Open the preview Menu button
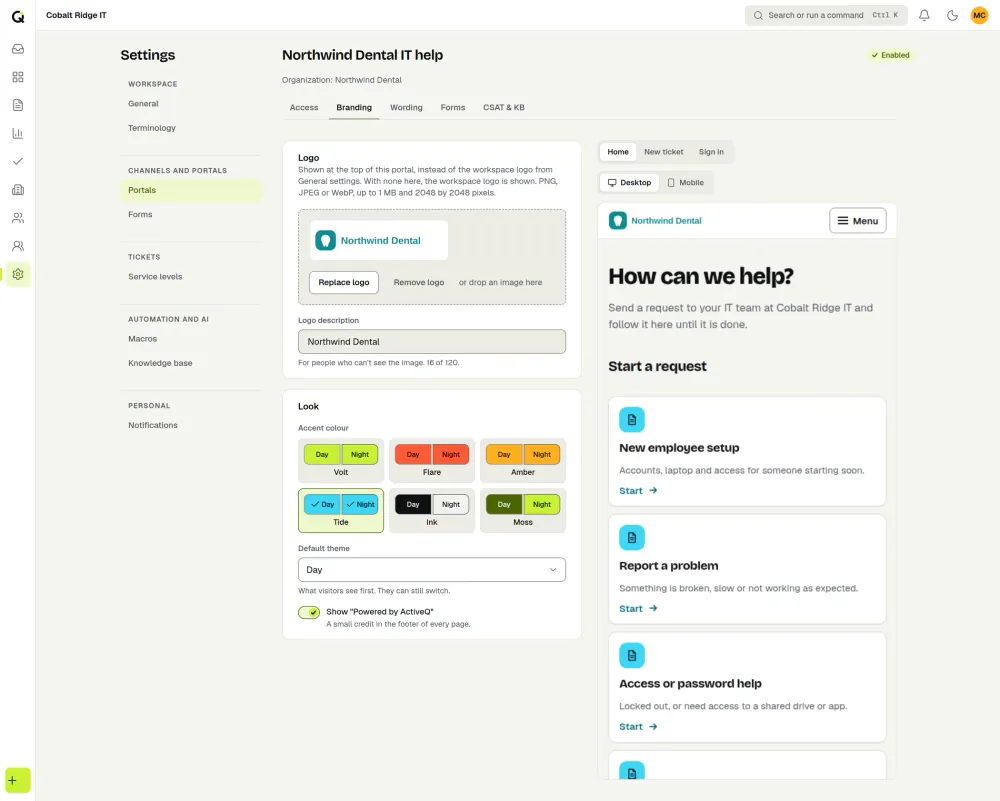 (858, 221)
